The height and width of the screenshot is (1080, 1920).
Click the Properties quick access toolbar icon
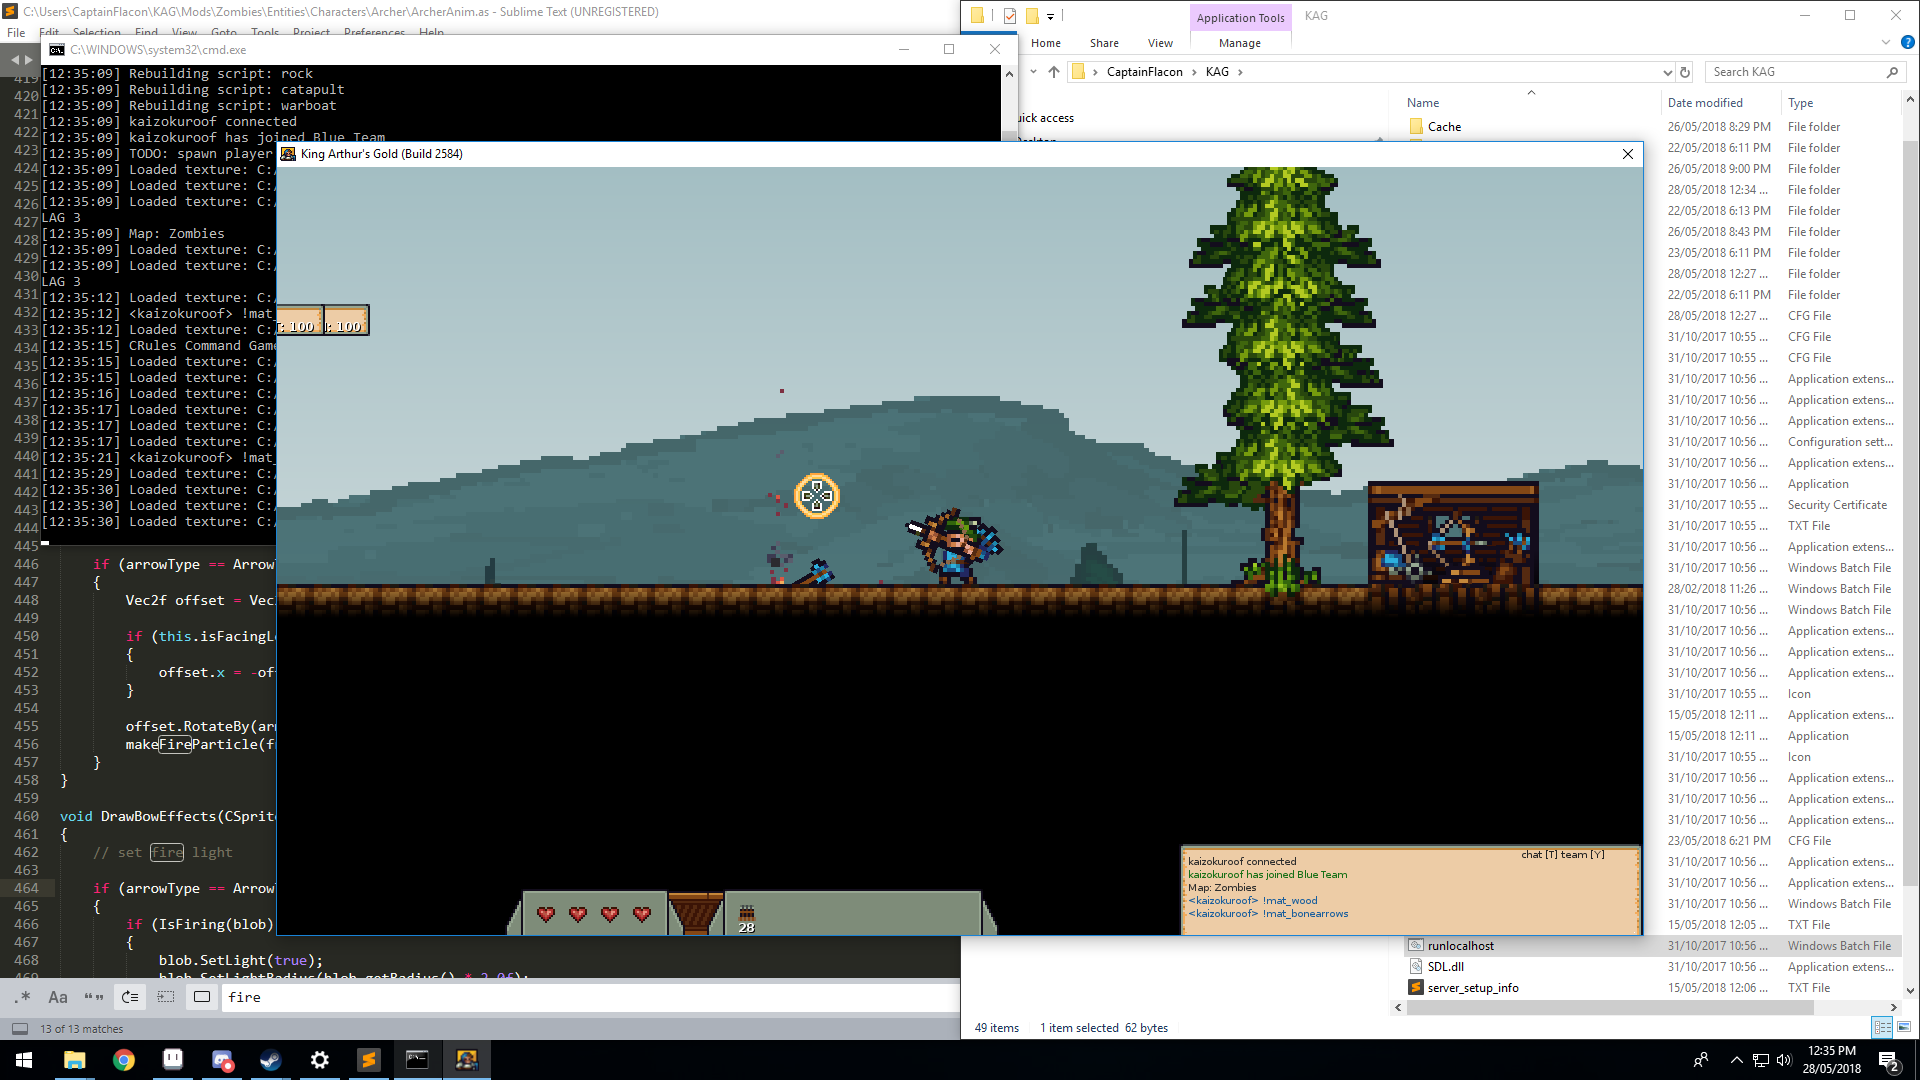tap(1009, 16)
